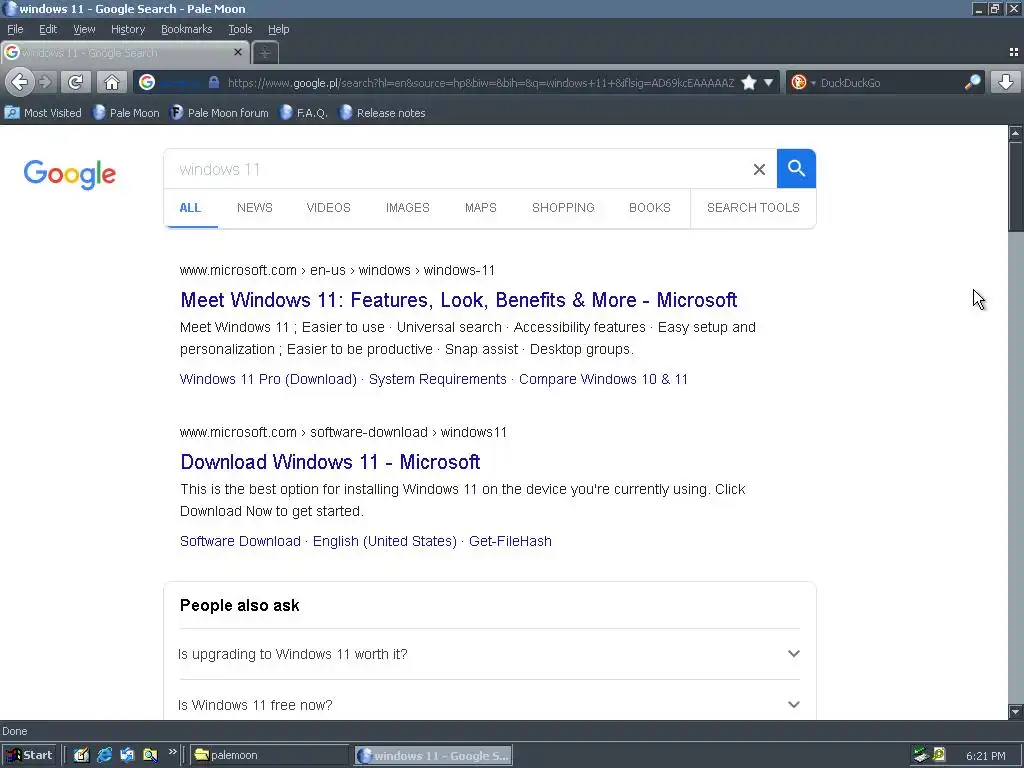
Task: Open the Software Download sublink
Action: (x=240, y=541)
